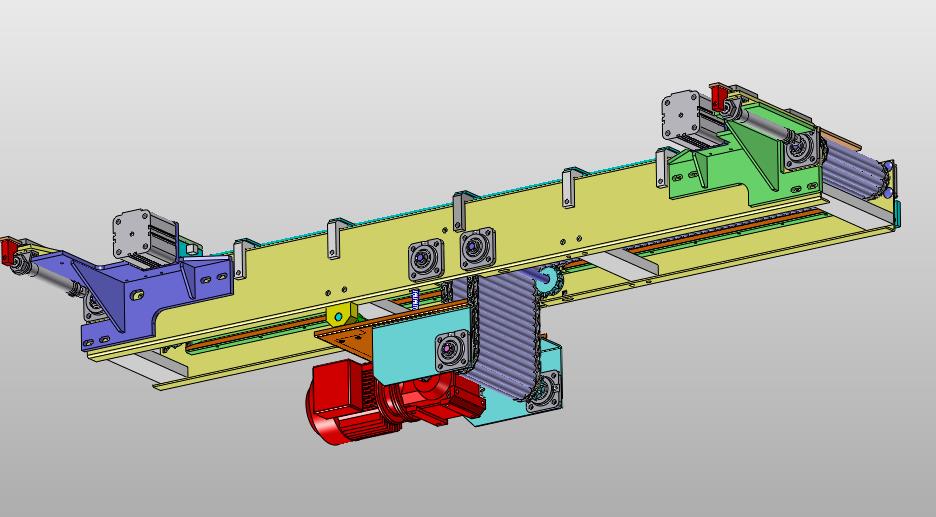Pick the small blue-white label strip below beam

click(x=415, y=298)
